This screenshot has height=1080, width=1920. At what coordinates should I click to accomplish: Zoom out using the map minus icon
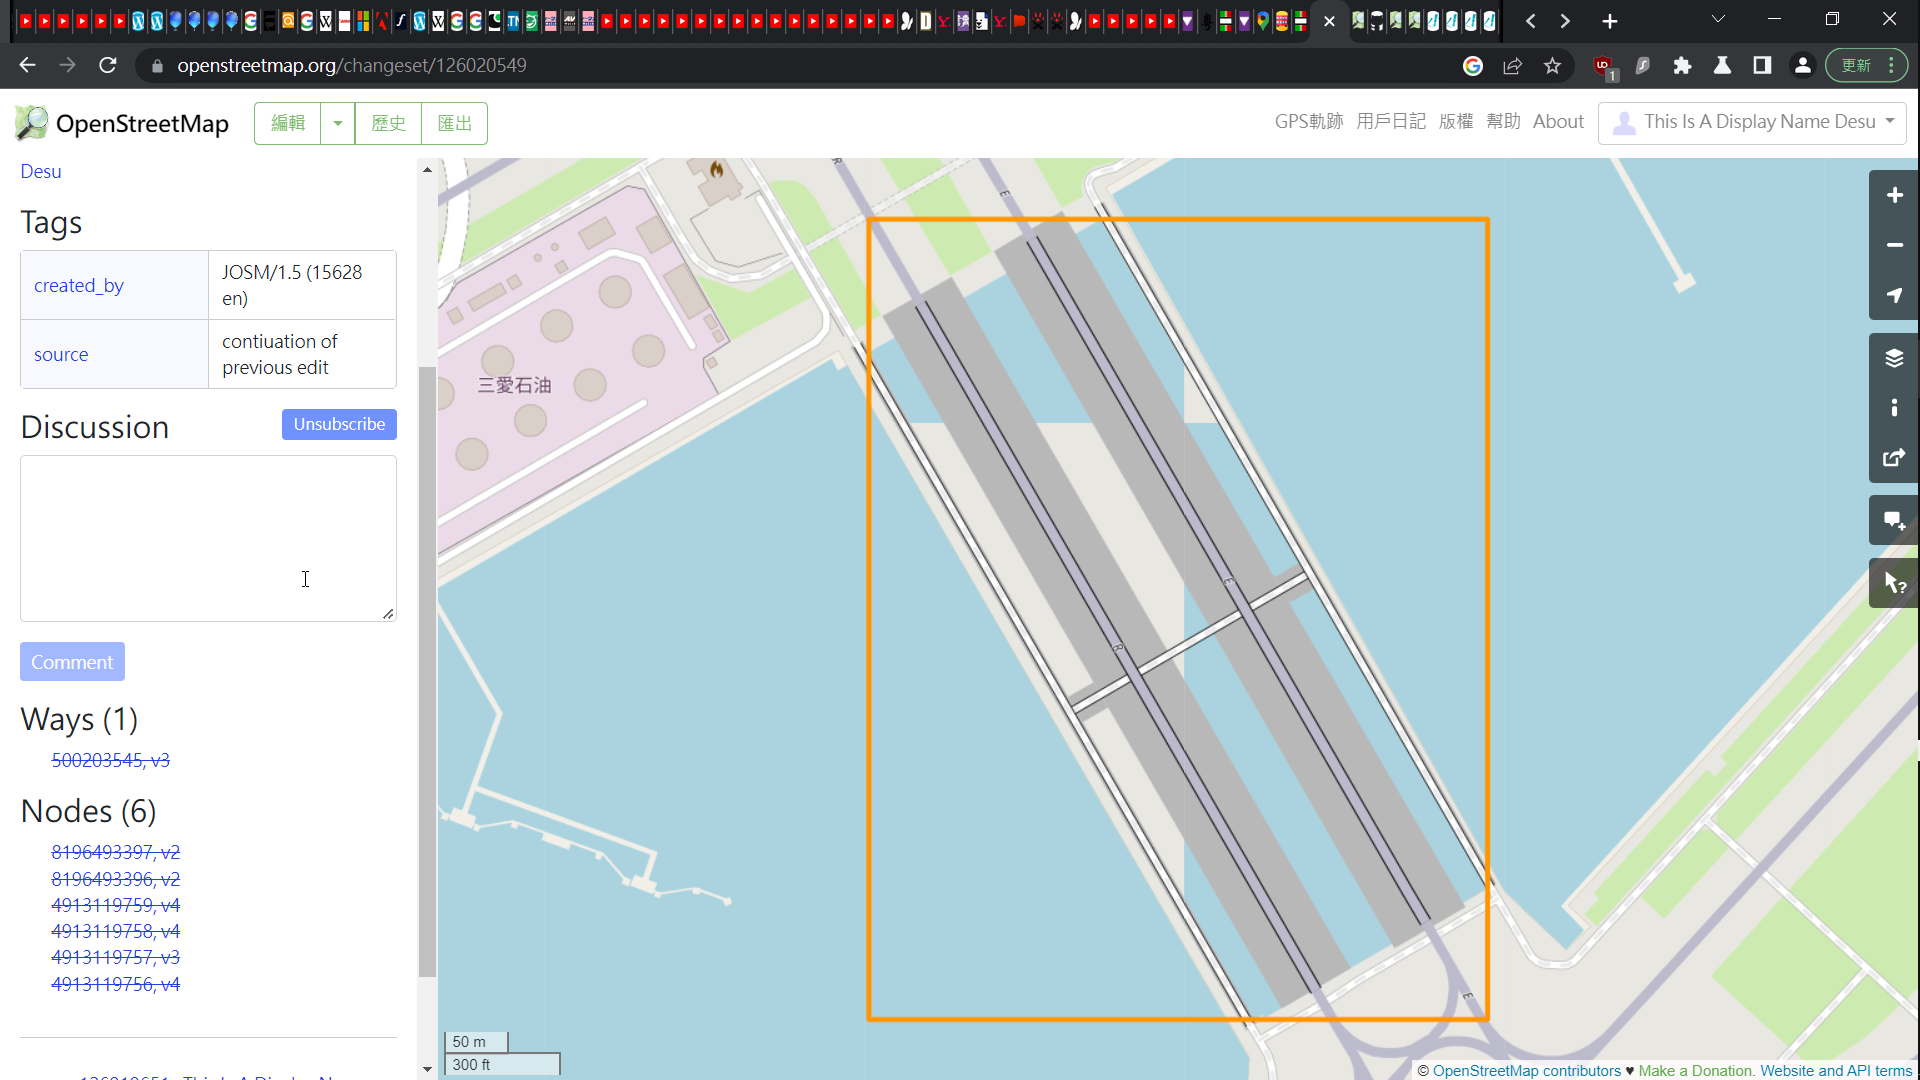pos(1894,245)
